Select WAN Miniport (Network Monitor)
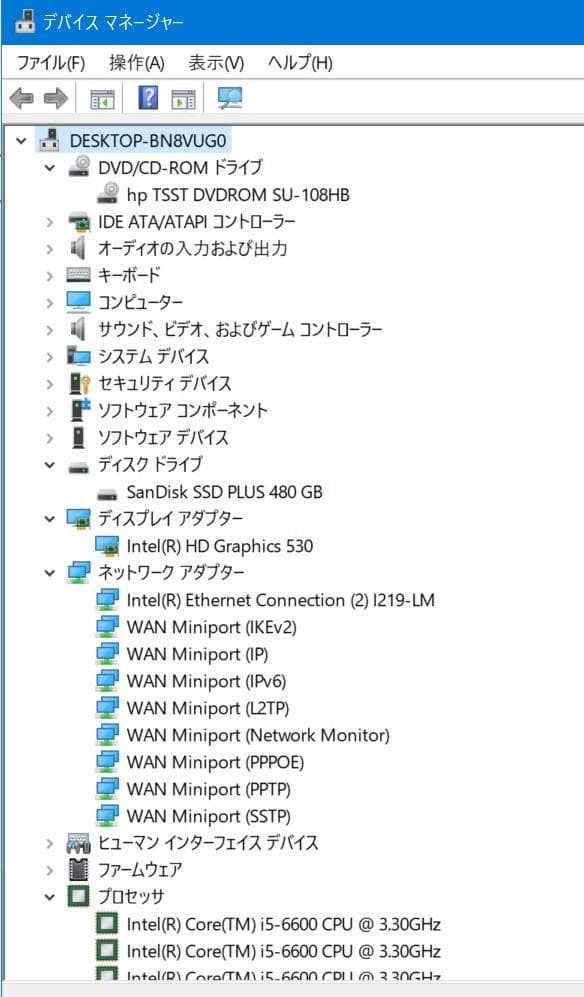The height and width of the screenshot is (997, 584). 258,735
